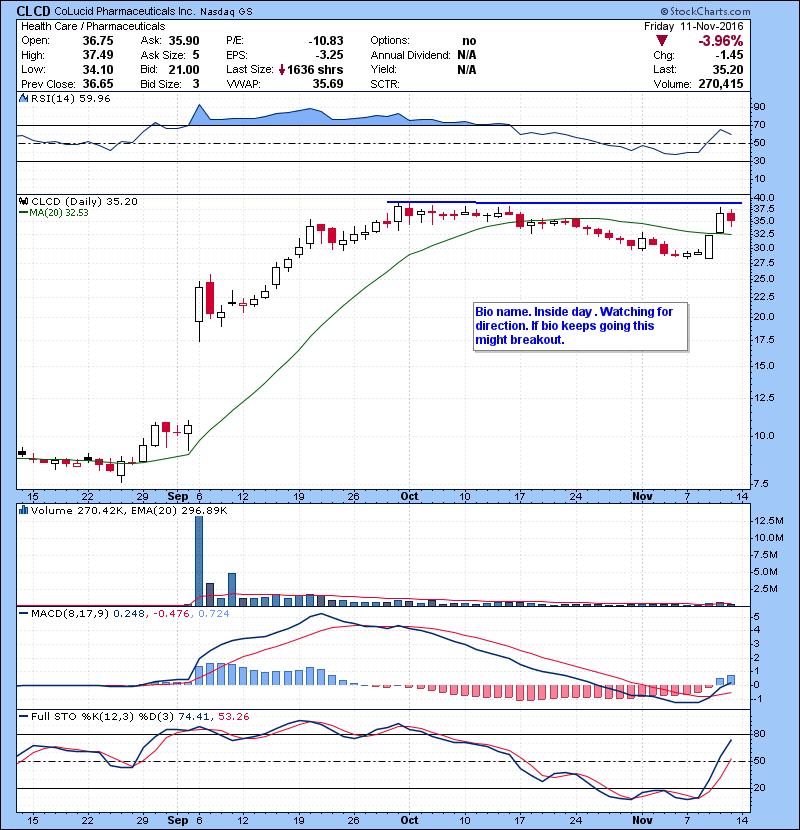This screenshot has width=800, height=830.
Task: Click the P/E value -10.83
Action: pyautogui.click(x=326, y=41)
